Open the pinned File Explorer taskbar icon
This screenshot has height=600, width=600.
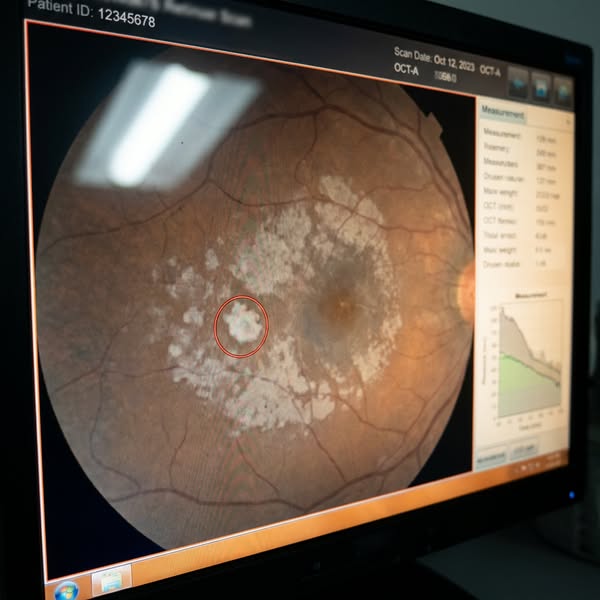[x=111, y=579]
